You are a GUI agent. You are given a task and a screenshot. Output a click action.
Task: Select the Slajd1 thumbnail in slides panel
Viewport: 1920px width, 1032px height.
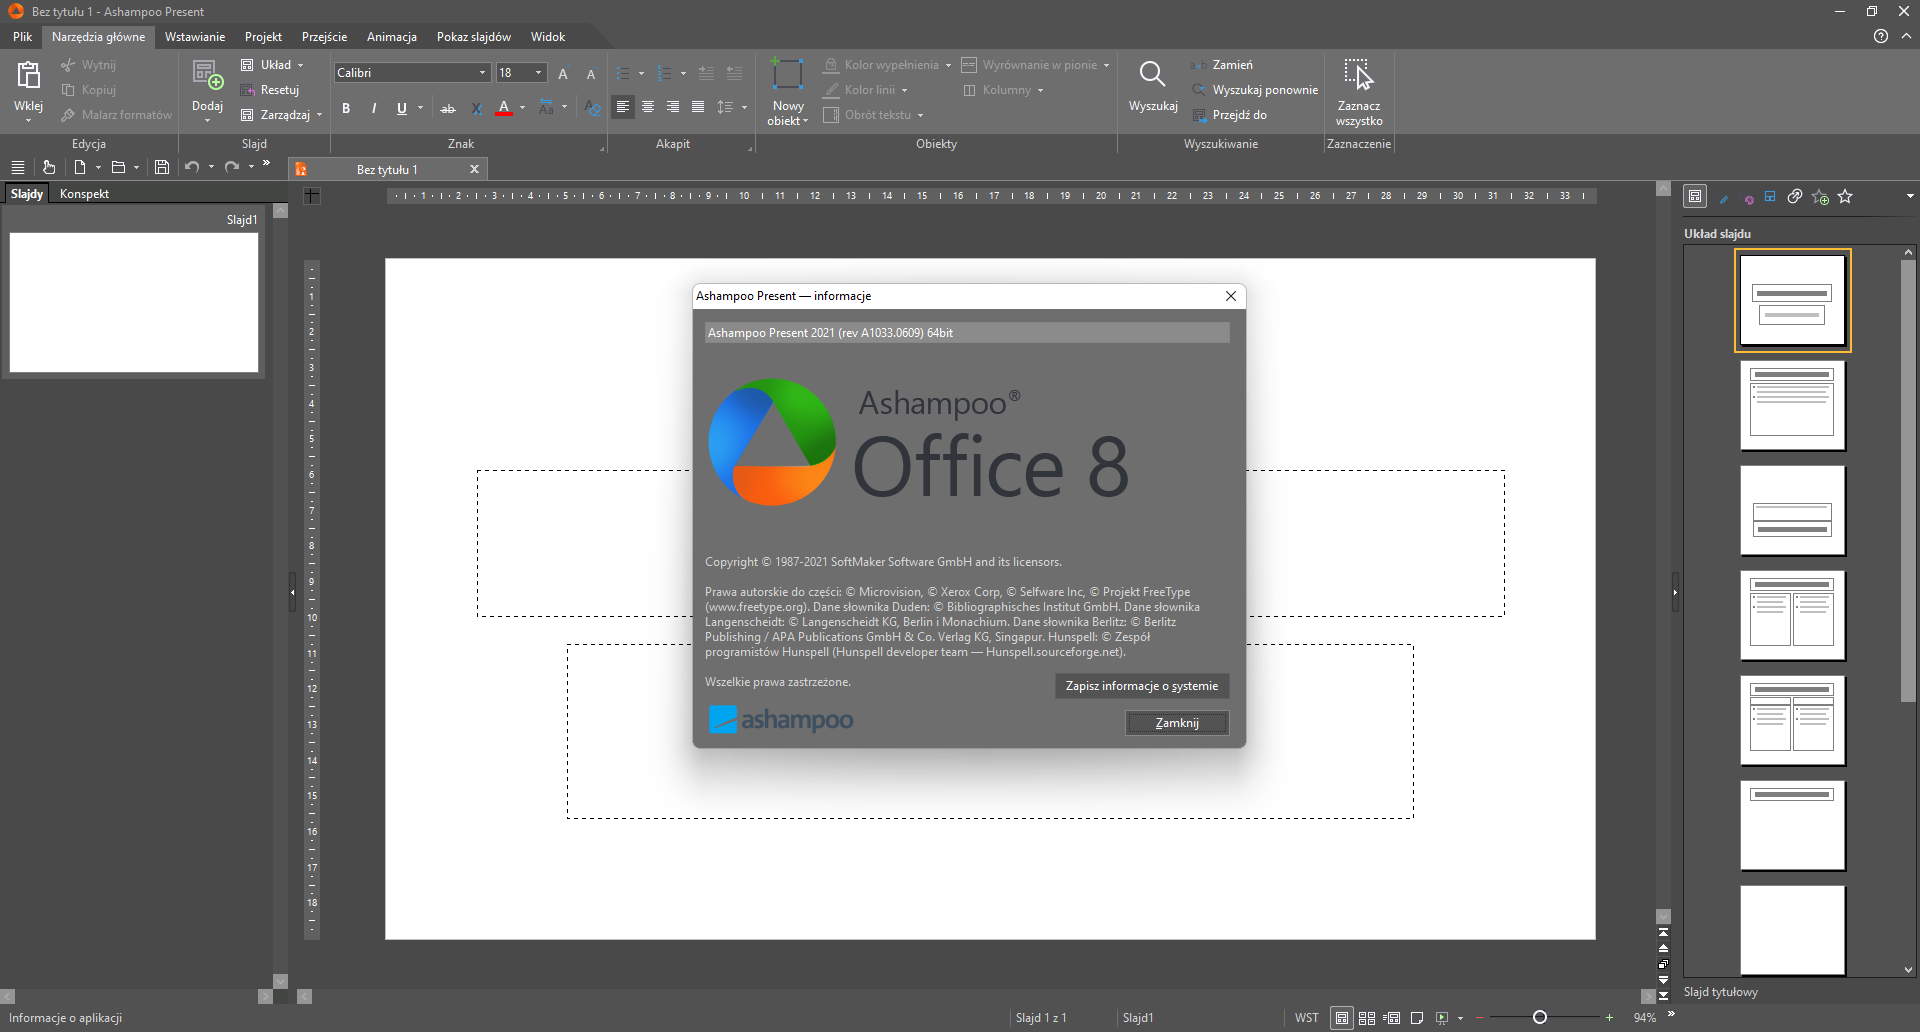[x=134, y=302]
